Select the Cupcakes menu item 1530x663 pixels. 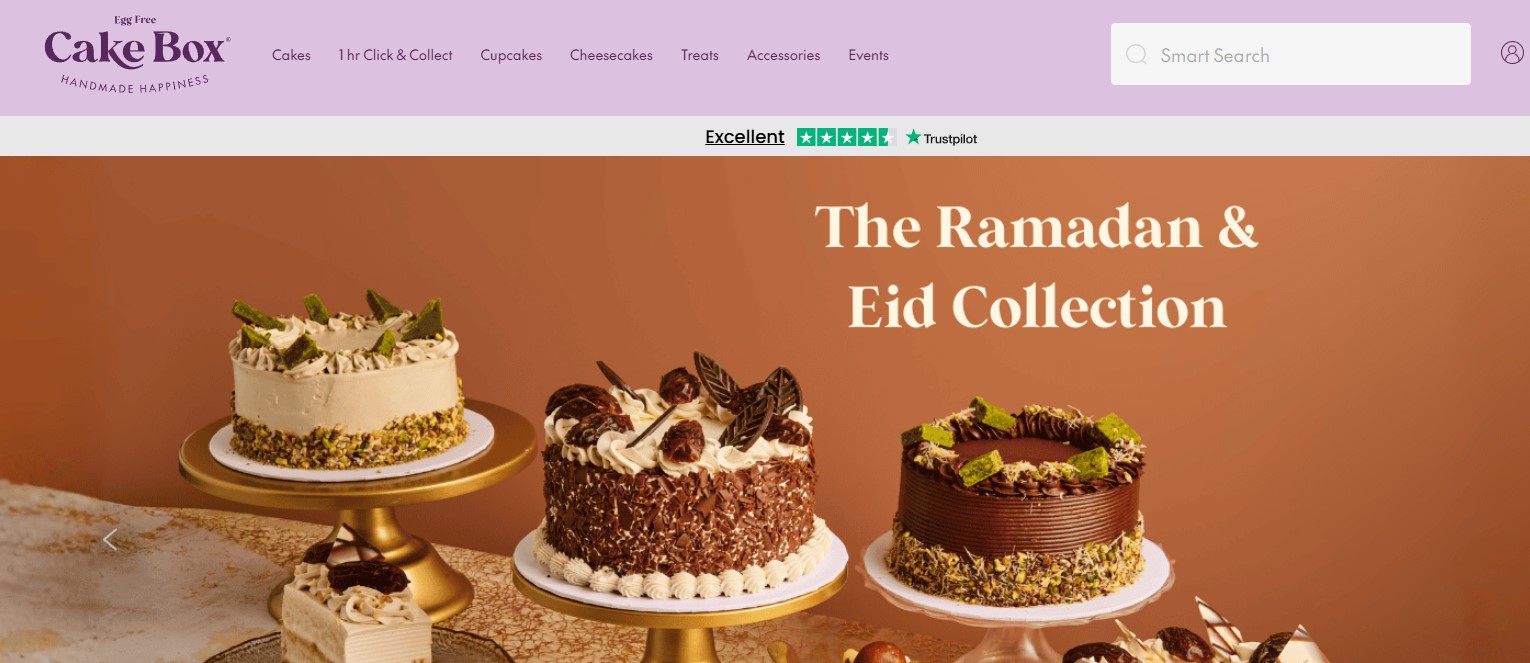[x=511, y=55]
